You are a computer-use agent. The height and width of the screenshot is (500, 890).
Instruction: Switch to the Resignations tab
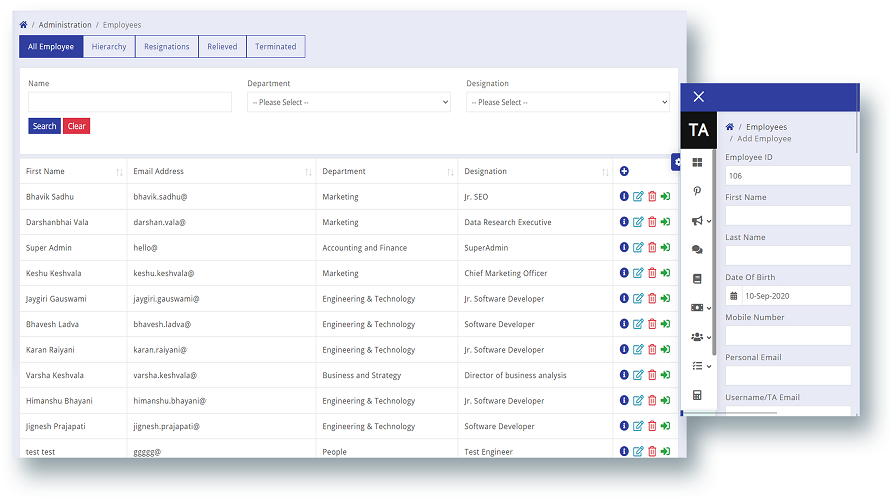(x=166, y=47)
